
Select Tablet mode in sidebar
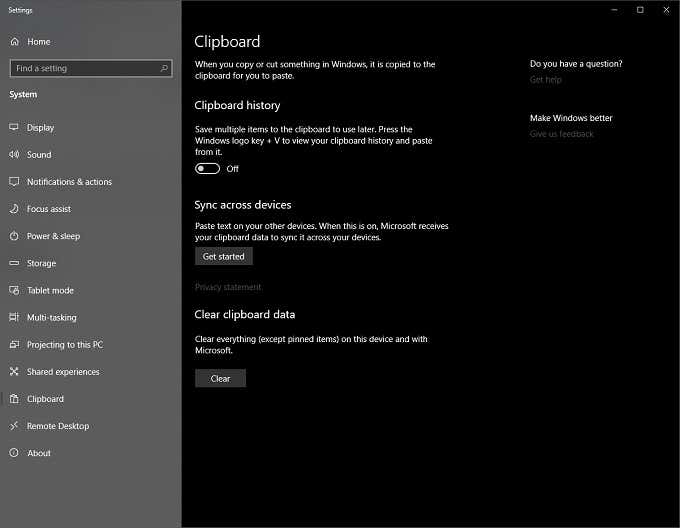click(x=50, y=290)
